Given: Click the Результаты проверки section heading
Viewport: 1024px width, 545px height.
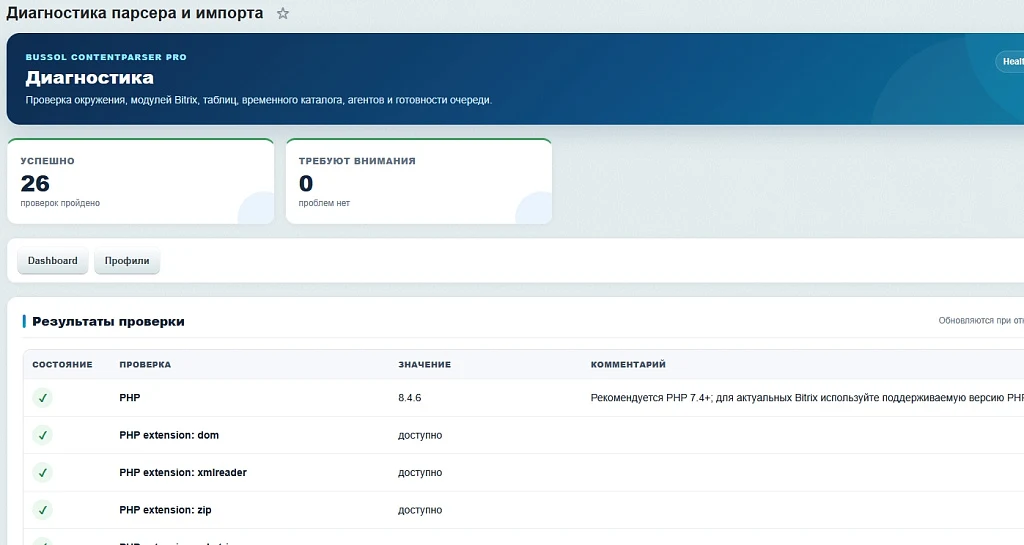Looking at the screenshot, I should pyautogui.click(x=108, y=321).
